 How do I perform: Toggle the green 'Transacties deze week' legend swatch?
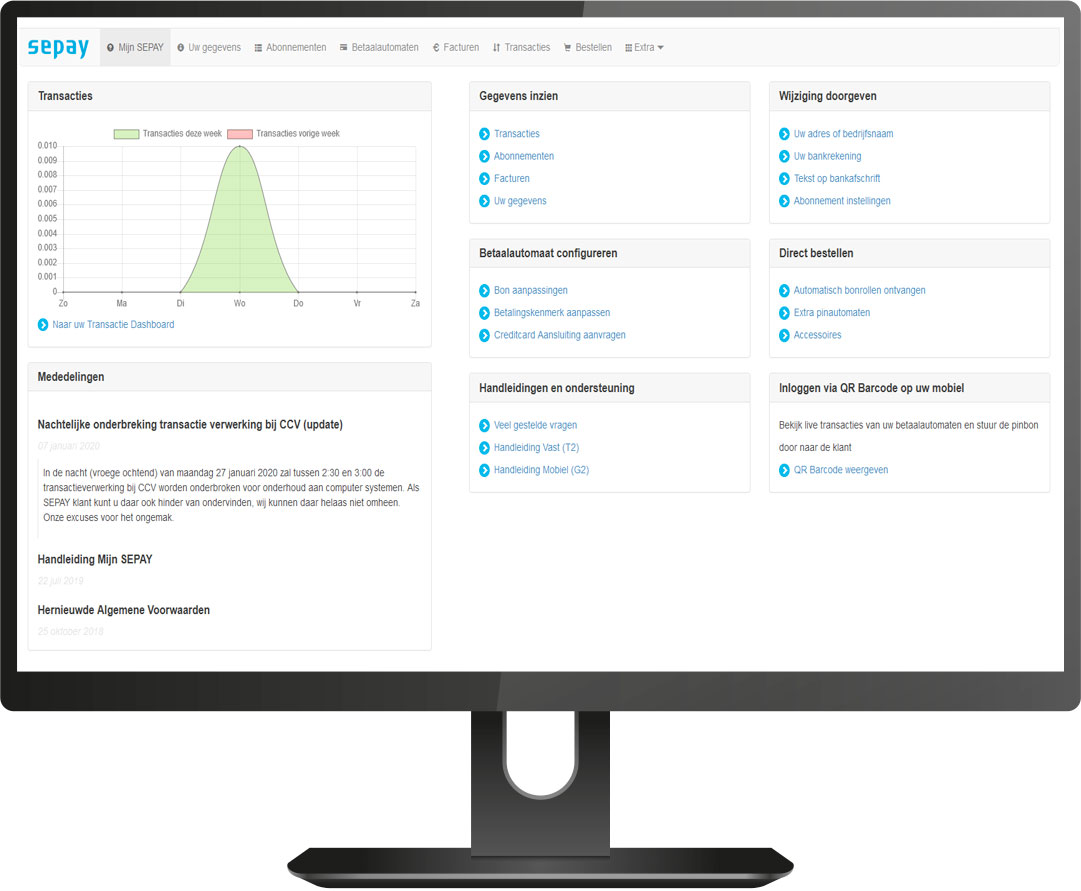pos(127,134)
